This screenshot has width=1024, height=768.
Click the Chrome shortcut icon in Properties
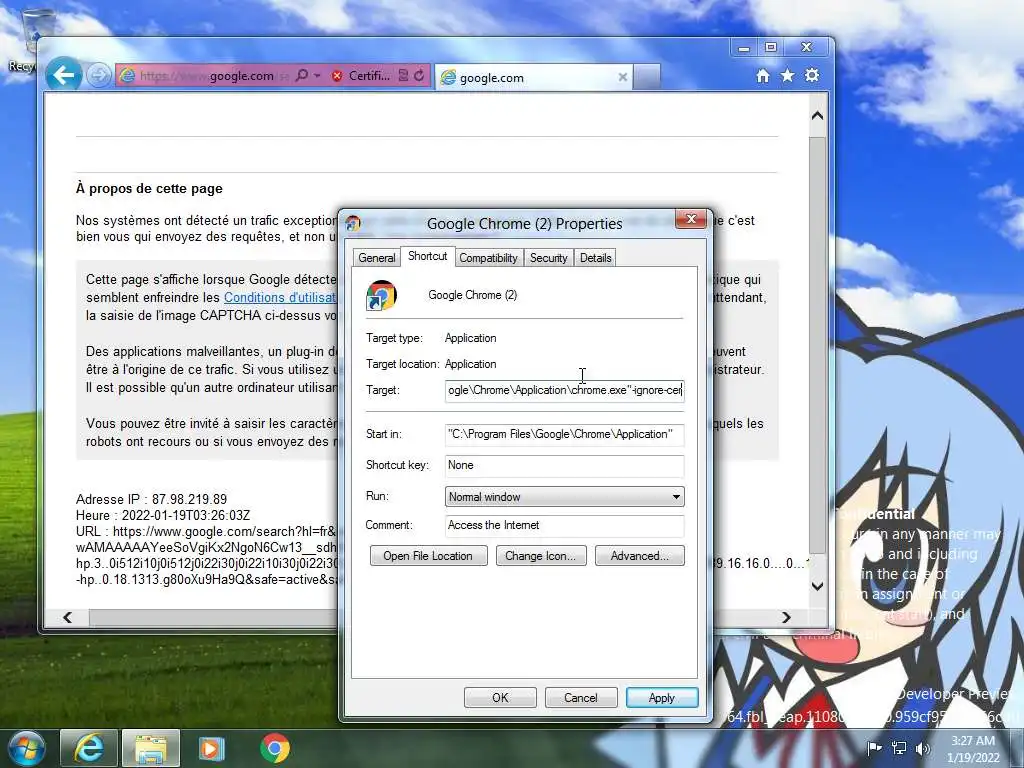(381, 295)
